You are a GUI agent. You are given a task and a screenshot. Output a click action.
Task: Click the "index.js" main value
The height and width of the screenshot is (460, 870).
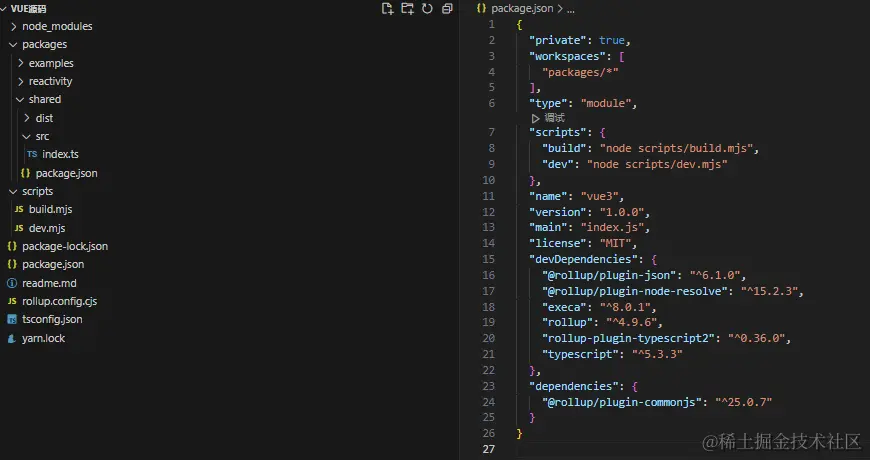(x=612, y=228)
